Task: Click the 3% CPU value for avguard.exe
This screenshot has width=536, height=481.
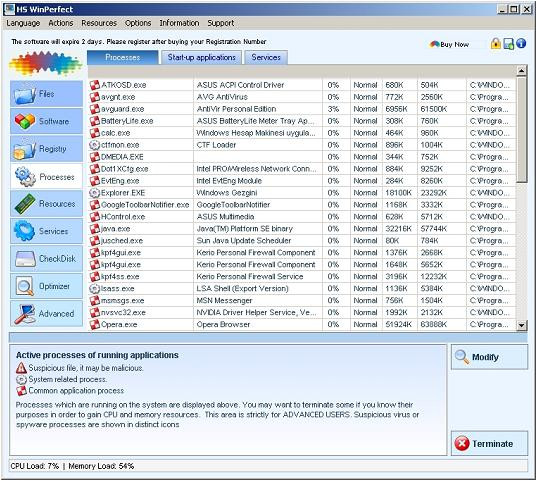Action: (333, 109)
